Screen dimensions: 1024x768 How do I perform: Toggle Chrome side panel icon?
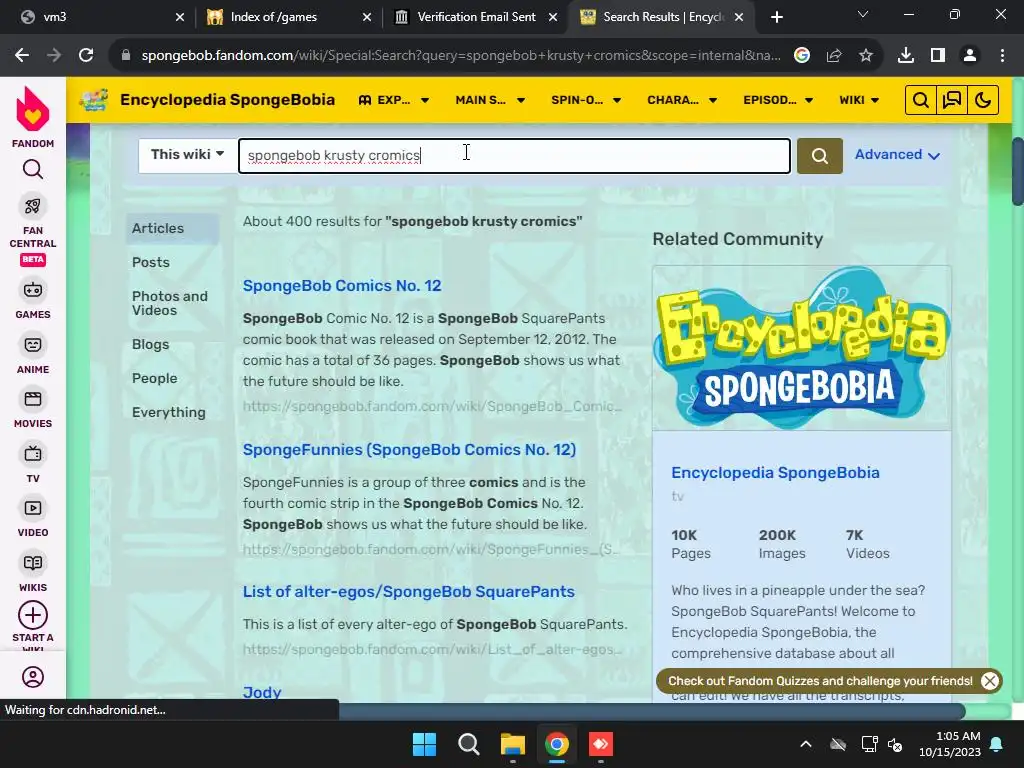point(938,56)
